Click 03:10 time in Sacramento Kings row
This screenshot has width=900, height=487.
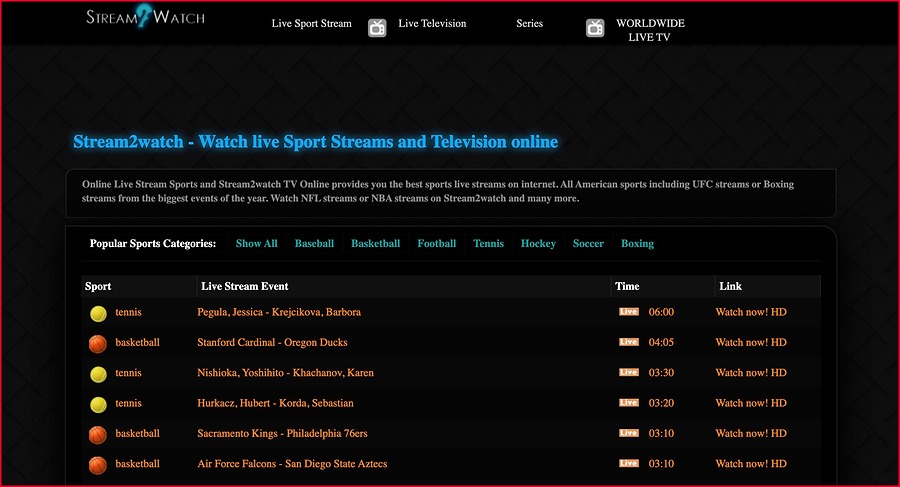(661, 434)
